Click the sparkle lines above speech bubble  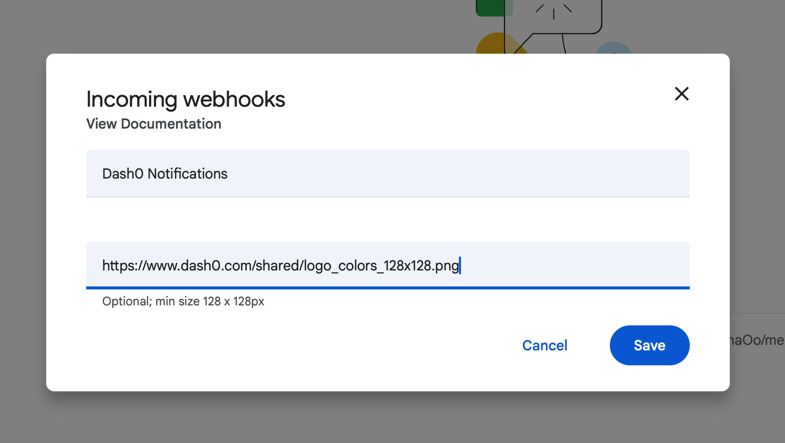point(553,10)
